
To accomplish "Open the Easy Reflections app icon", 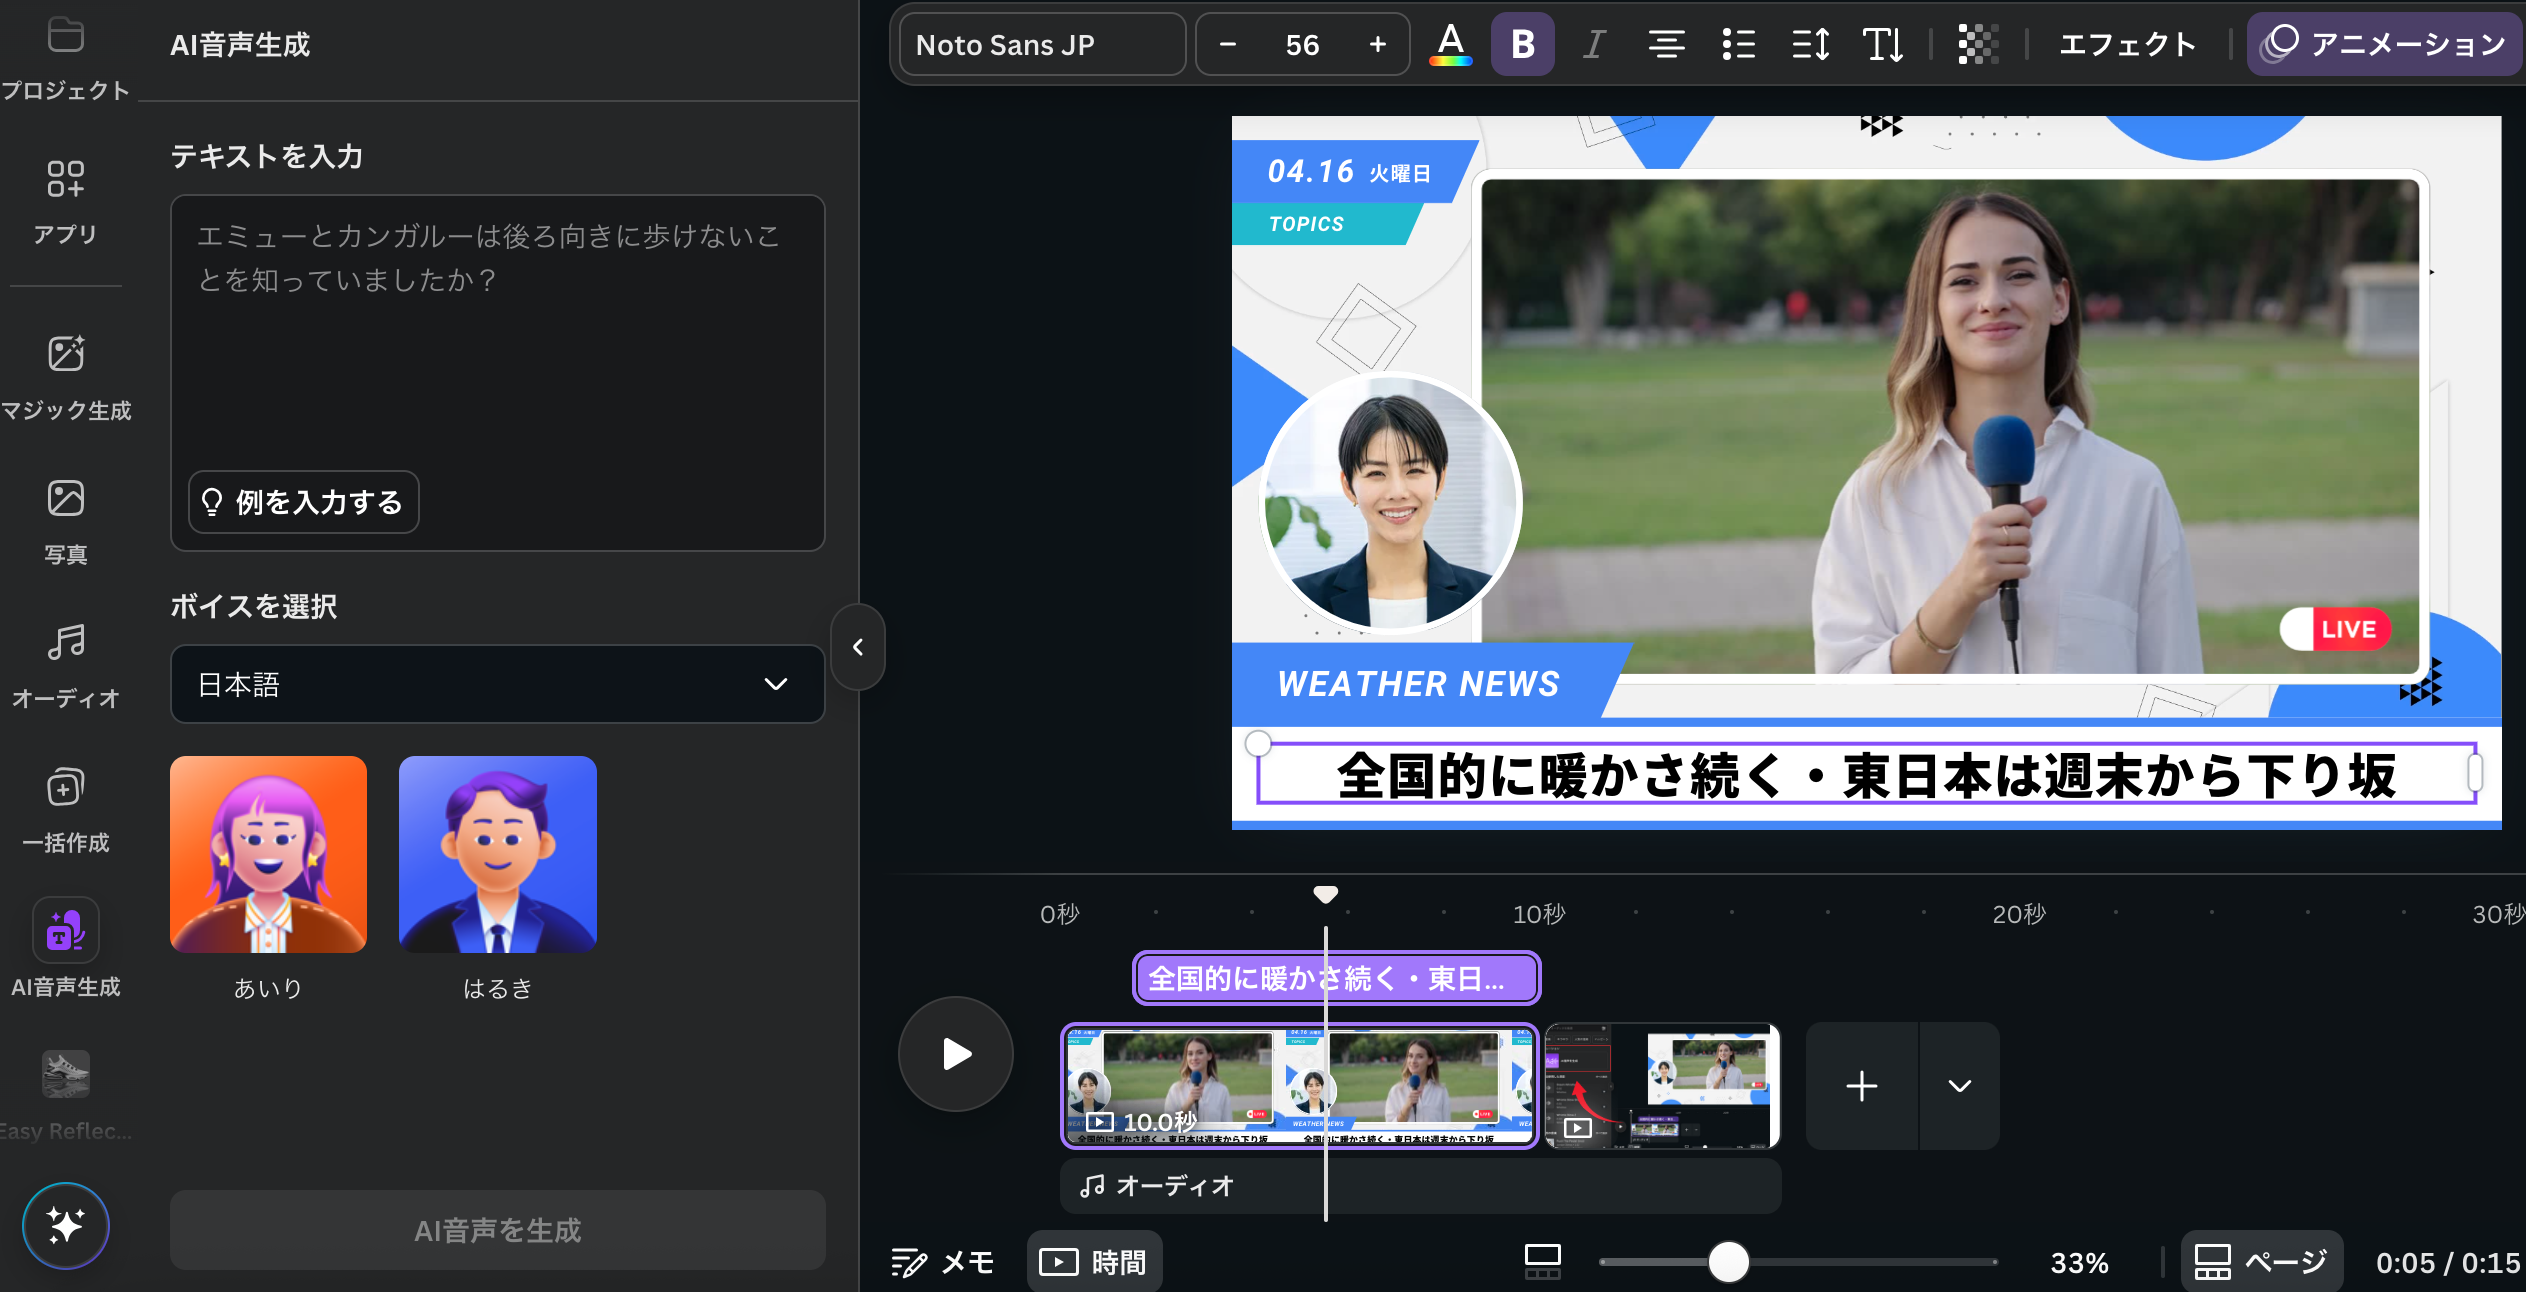I will 66,1074.
